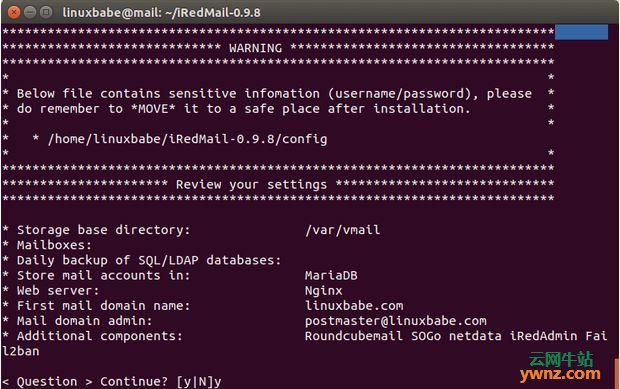Viewport: 620px width, 389px height.
Task: Click the Review your settings heading
Action: pos(251,185)
